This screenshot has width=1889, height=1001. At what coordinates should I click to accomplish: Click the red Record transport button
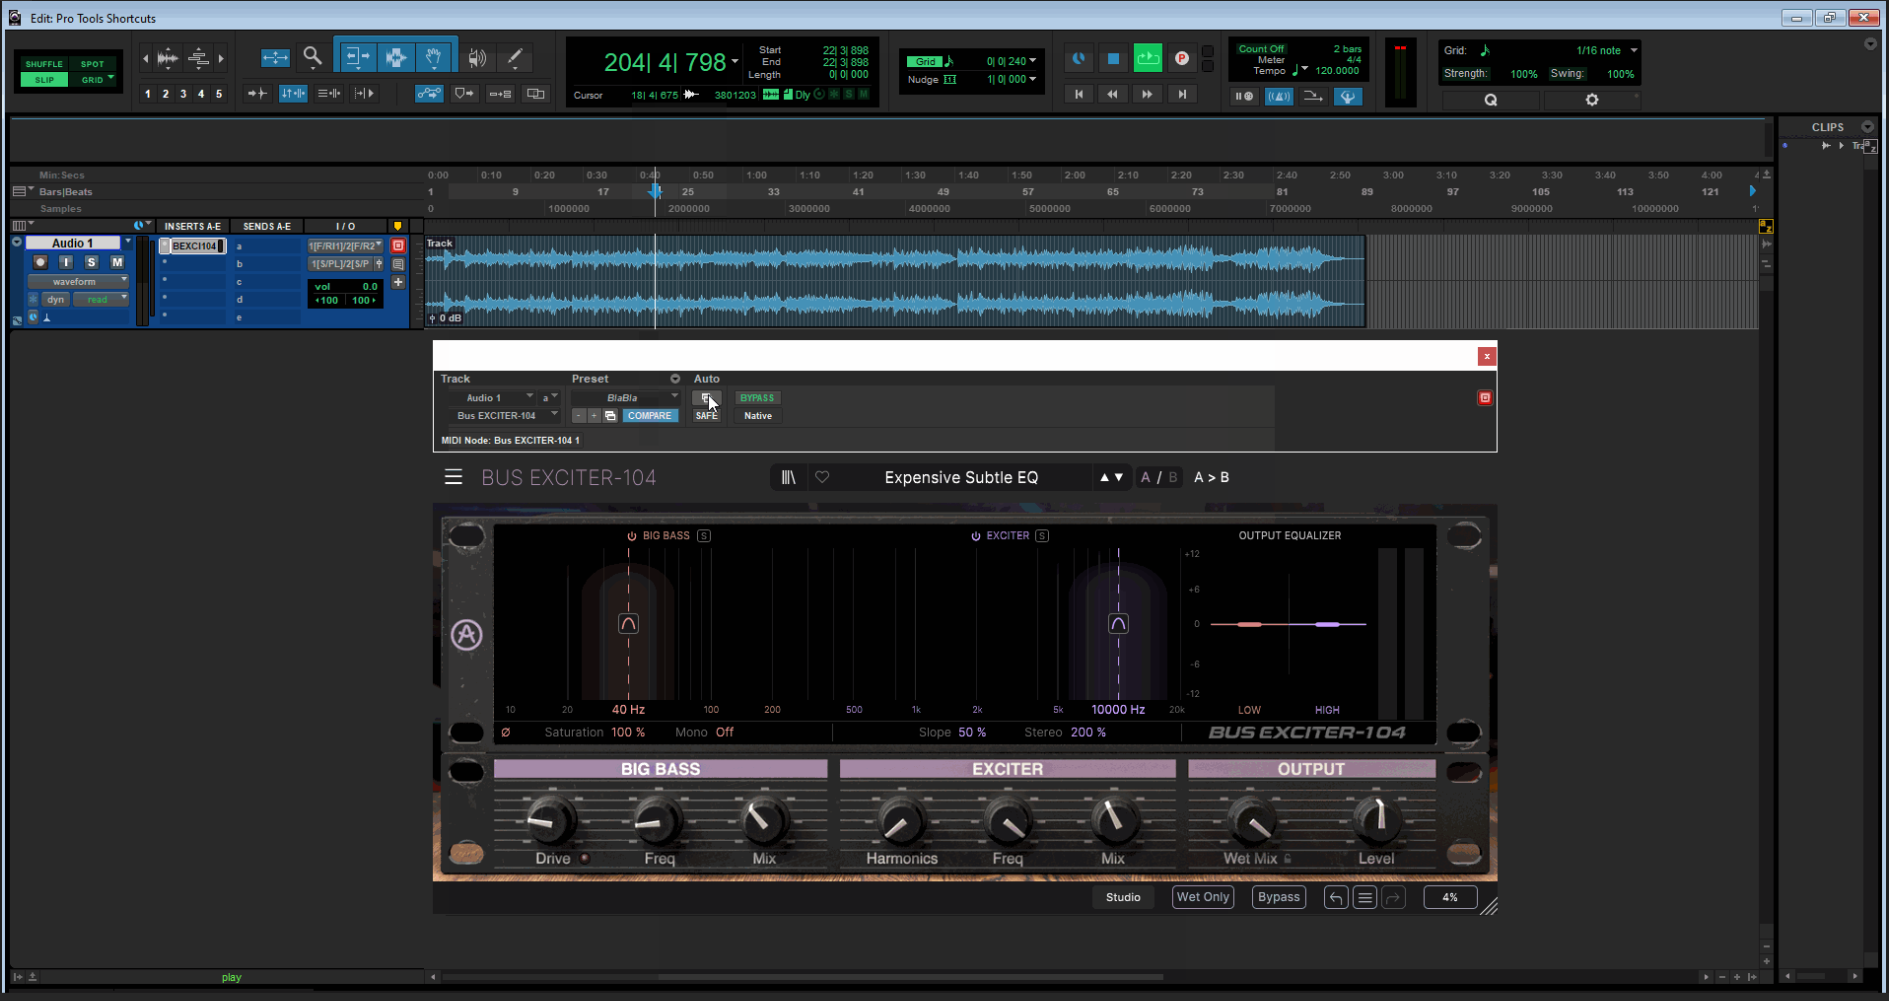click(1182, 59)
